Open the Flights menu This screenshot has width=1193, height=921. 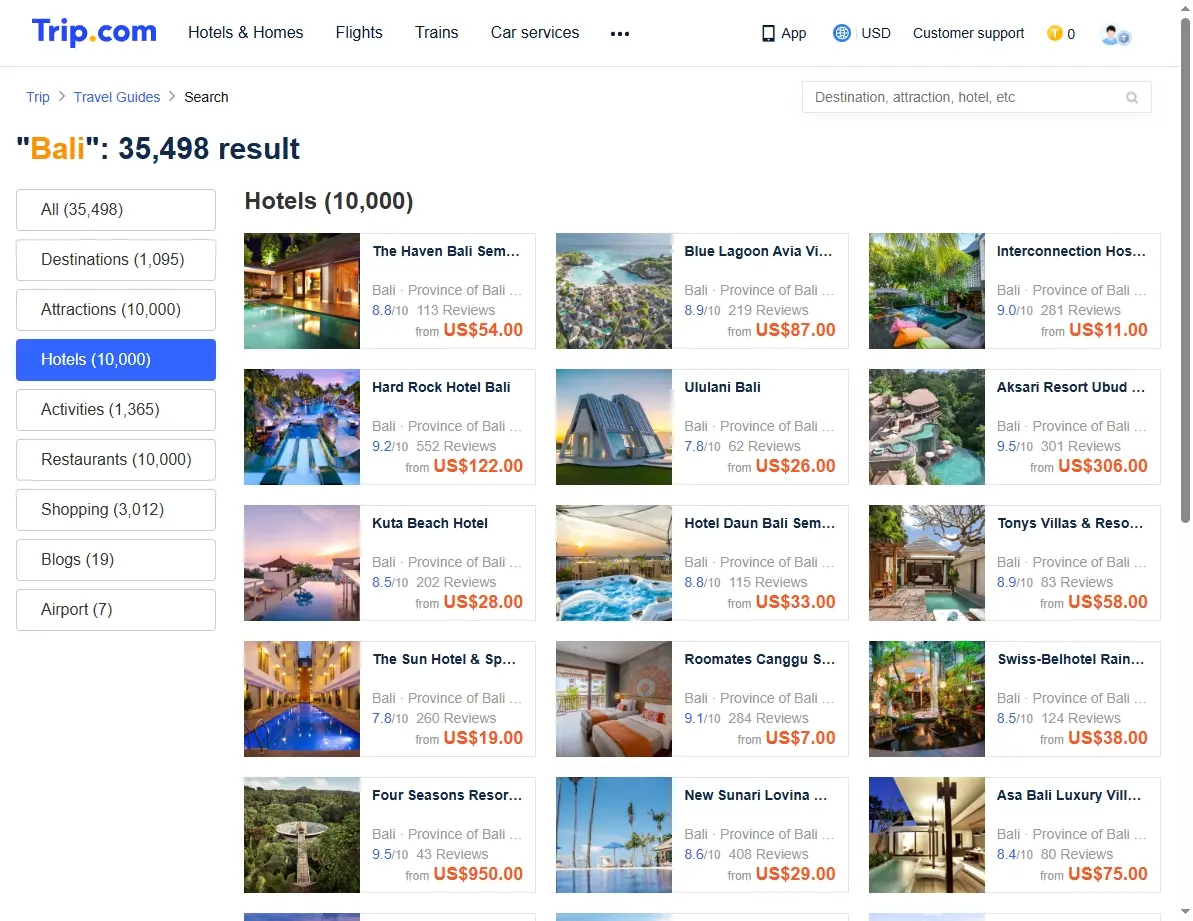(359, 33)
